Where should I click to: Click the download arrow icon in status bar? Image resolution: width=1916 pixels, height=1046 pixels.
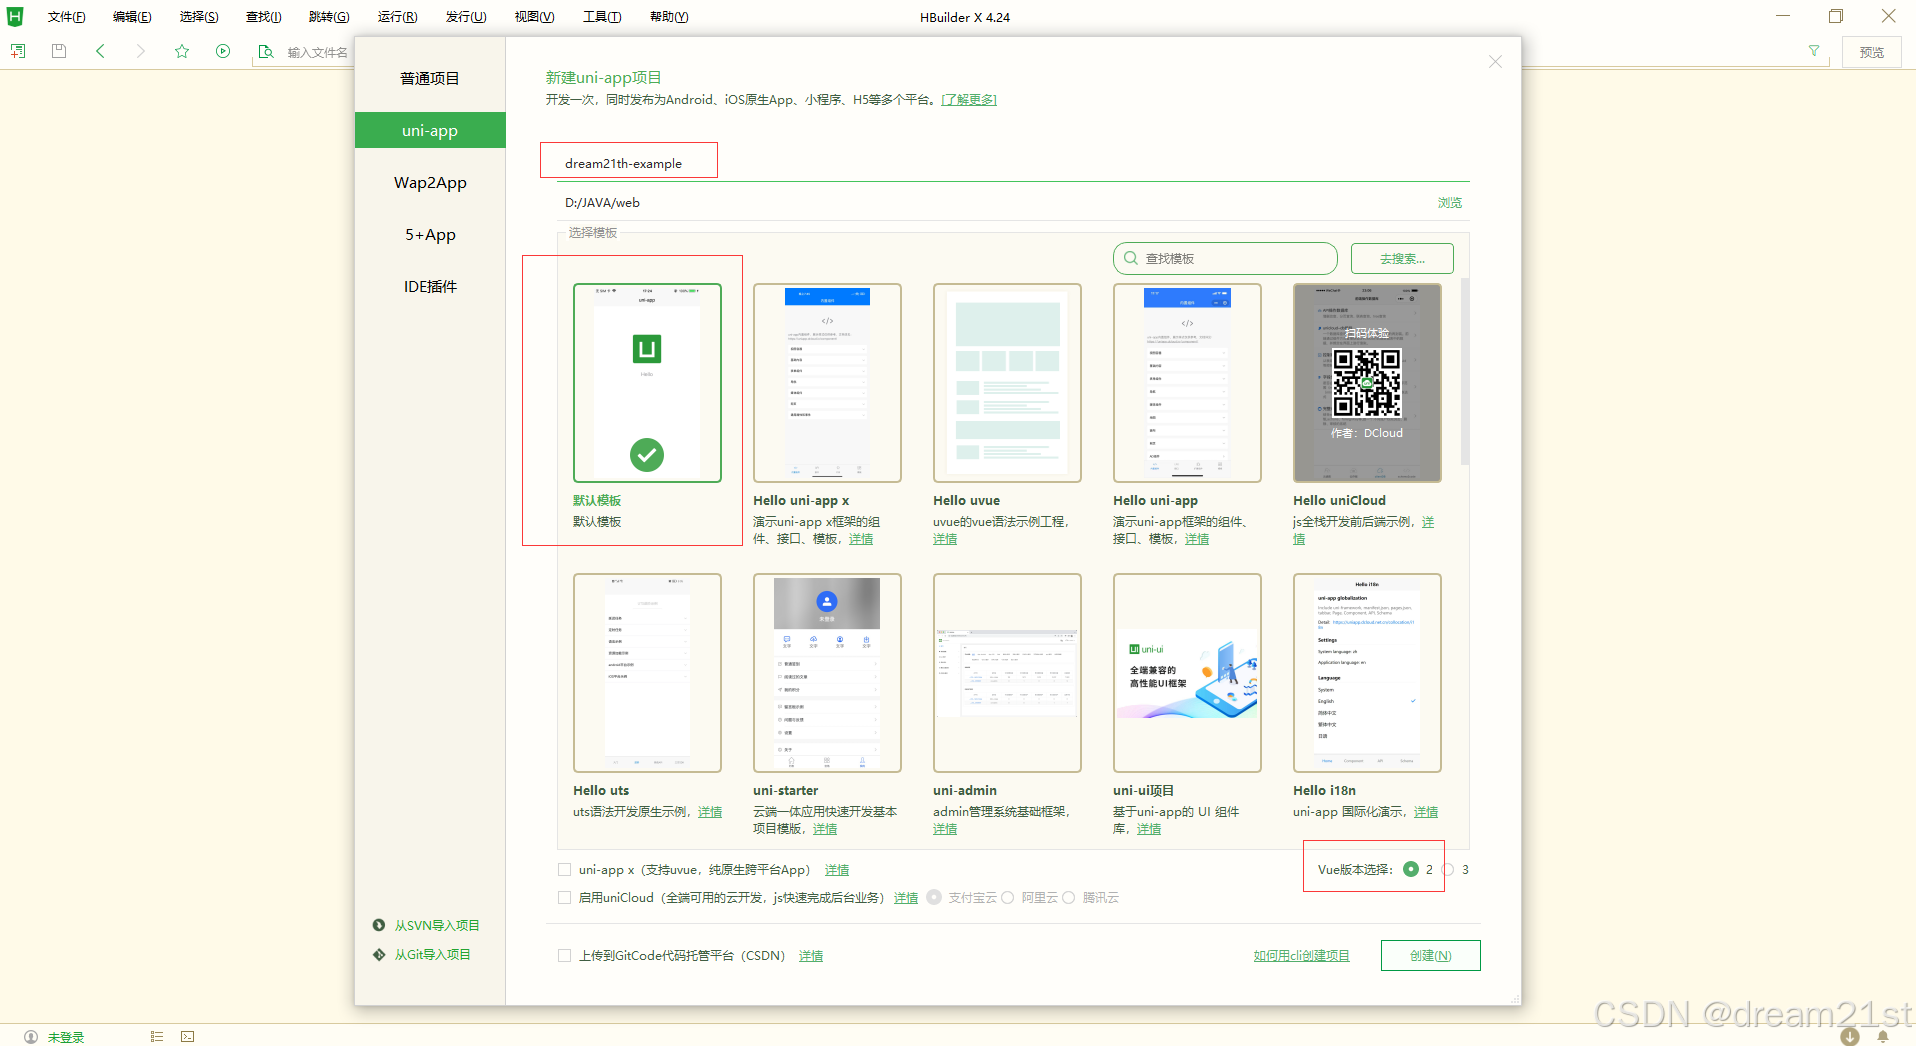tap(1850, 1037)
